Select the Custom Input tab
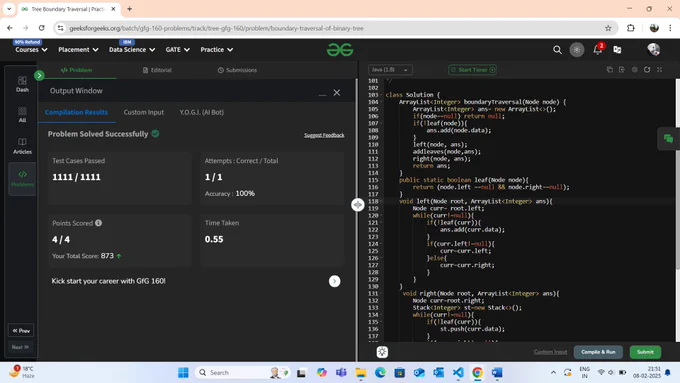 (x=144, y=112)
